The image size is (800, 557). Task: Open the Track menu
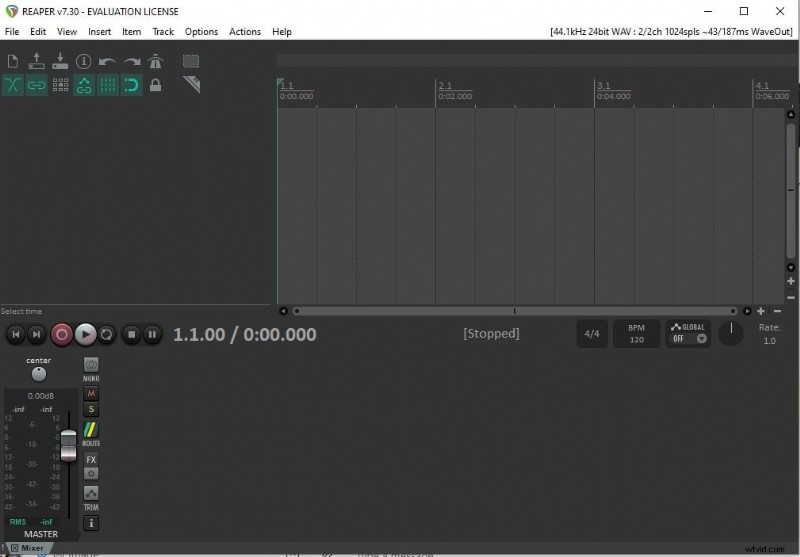[x=163, y=31]
